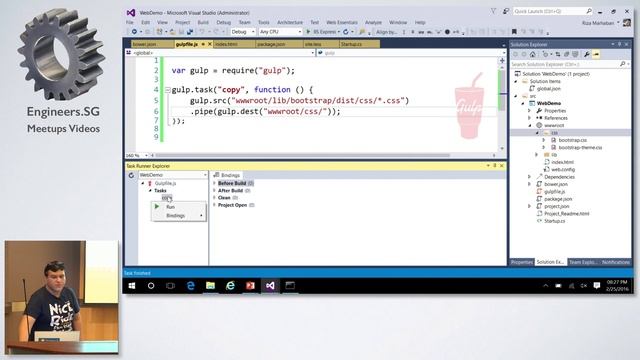Expand the Before Build binding

click(214, 183)
